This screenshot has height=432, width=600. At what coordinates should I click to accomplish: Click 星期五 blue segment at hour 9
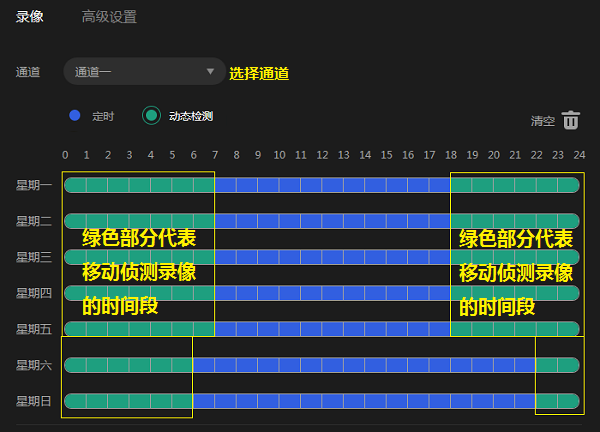(268, 329)
